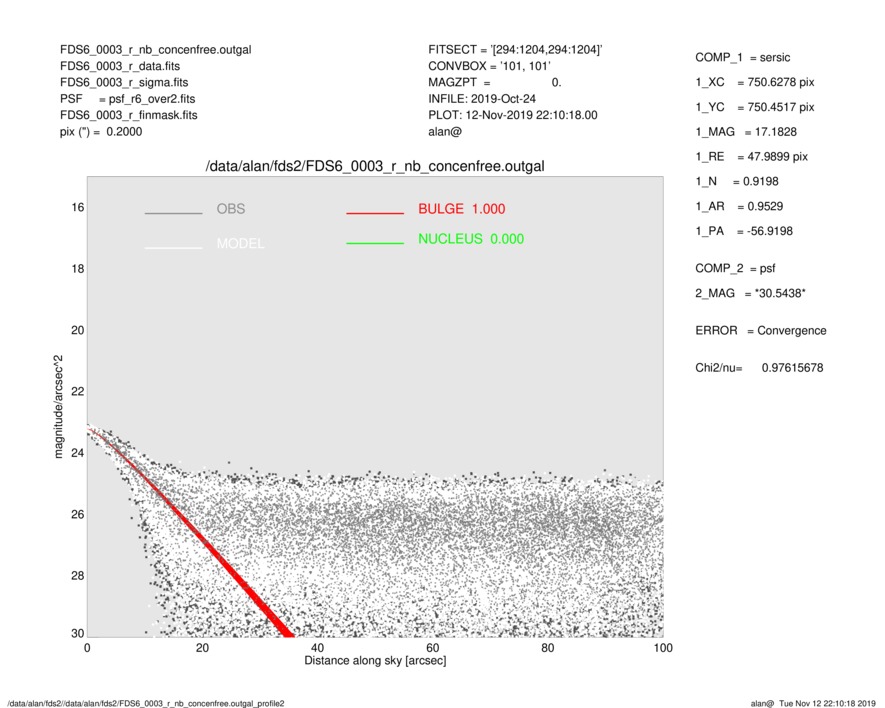This screenshot has height=708, width=885.
Task: Click the y-axis tick label 16
Action: [78, 208]
